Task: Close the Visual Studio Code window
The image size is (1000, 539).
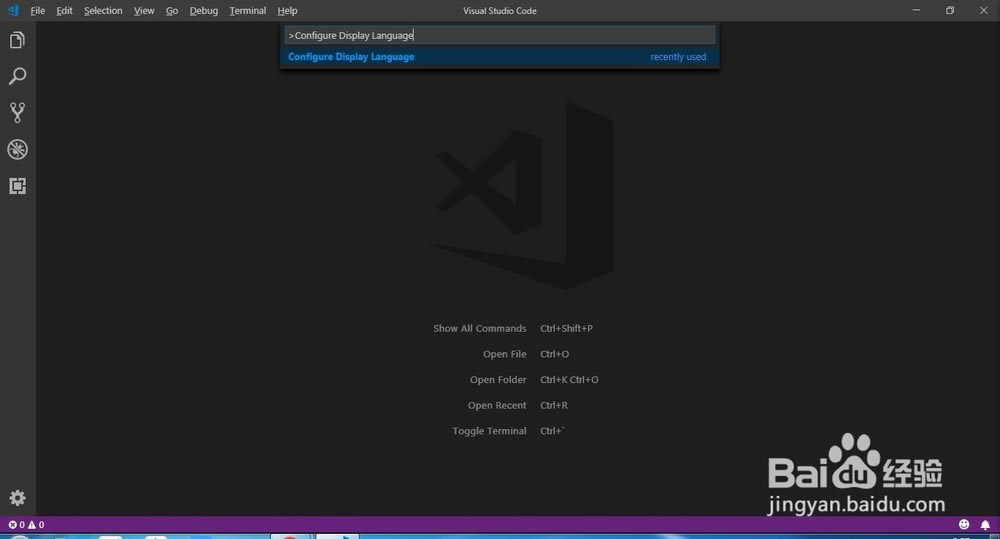Action: click(x=983, y=10)
